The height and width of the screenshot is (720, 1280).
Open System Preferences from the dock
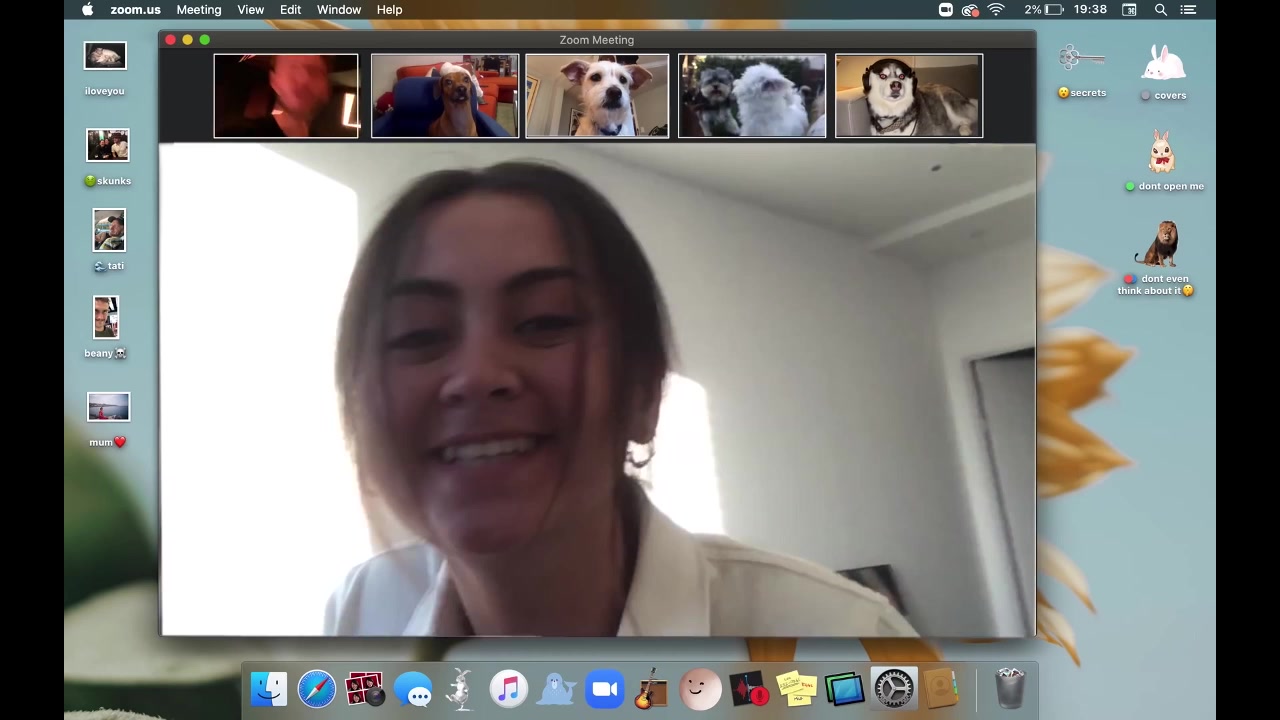point(893,689)
